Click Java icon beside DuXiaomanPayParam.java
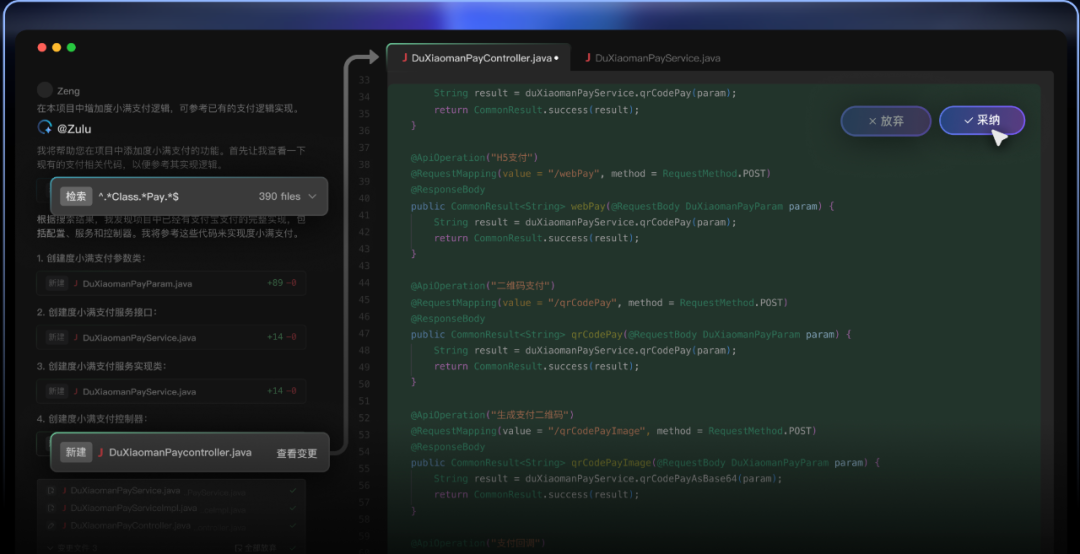Image resolution: width=1080 pixels, height=554 pixels. coord(75,284)
